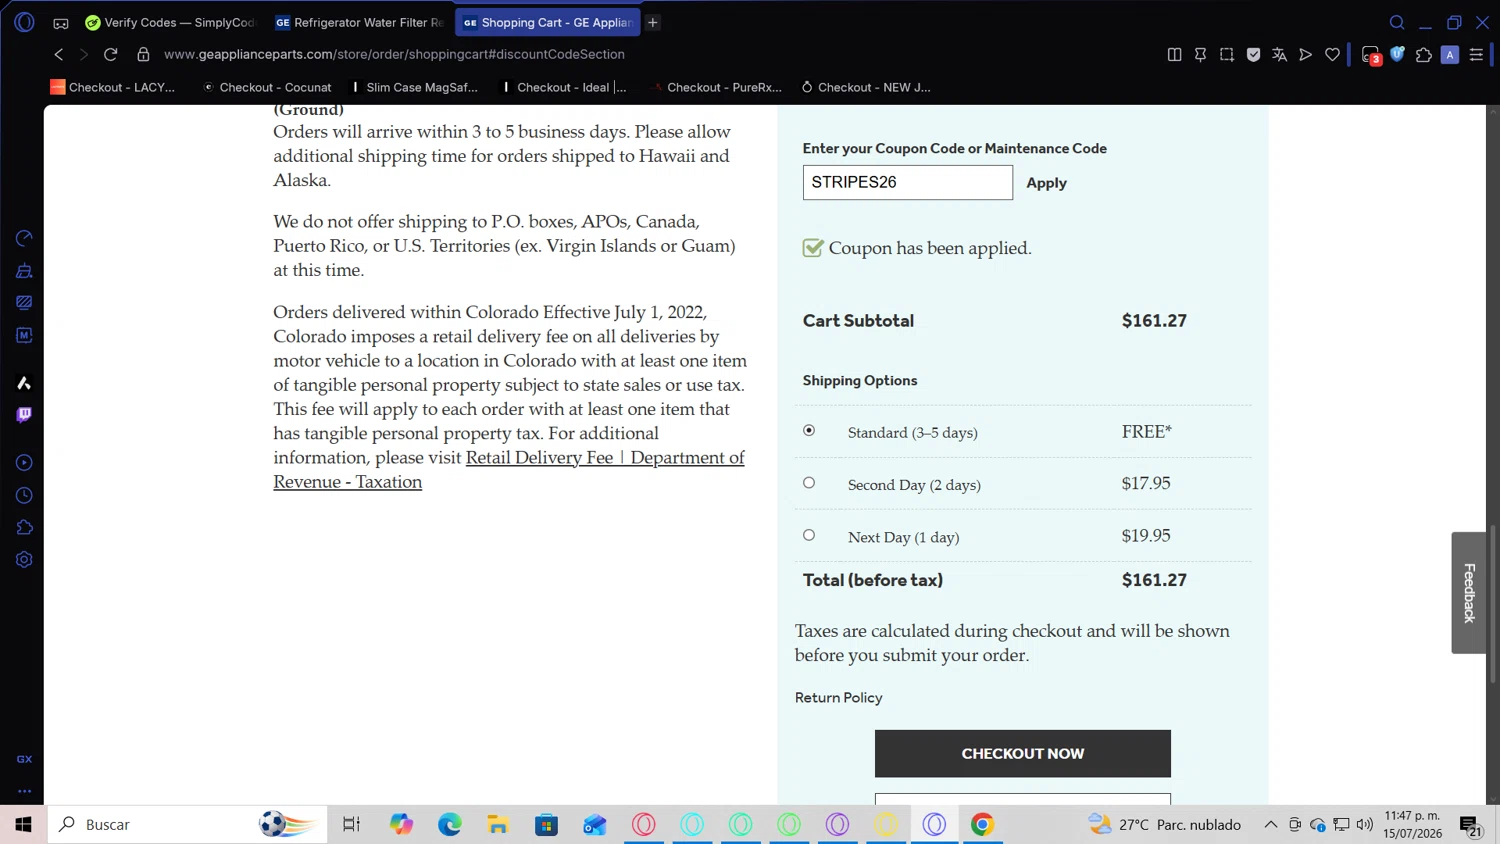
Task: Click Apply next to coupon field
Action: point(1046,183)
